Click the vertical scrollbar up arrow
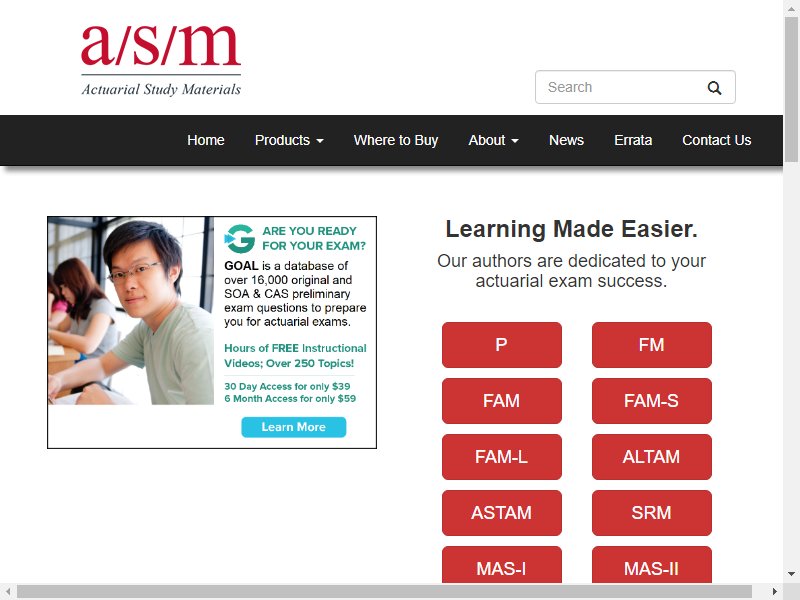 [791, 8]
